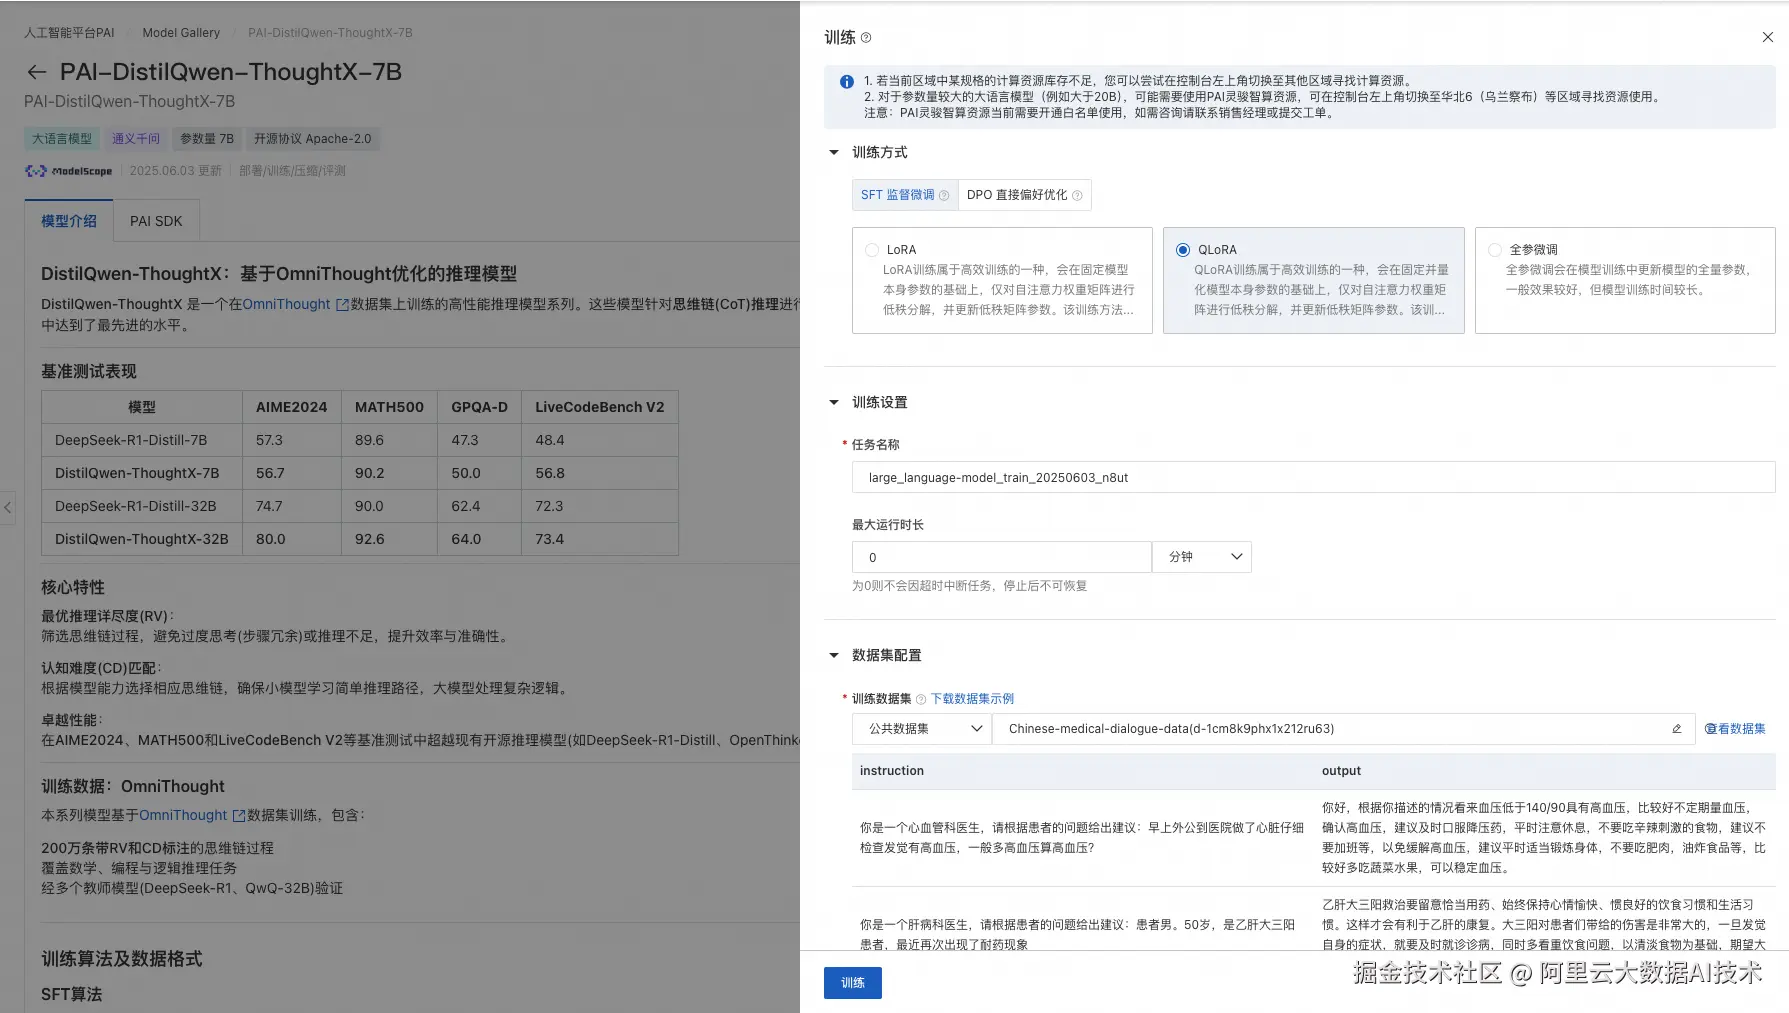This screenshot has width=1789, height=1013.
Task: Click the GPQA-D column header
Action: tap(479, 407)
